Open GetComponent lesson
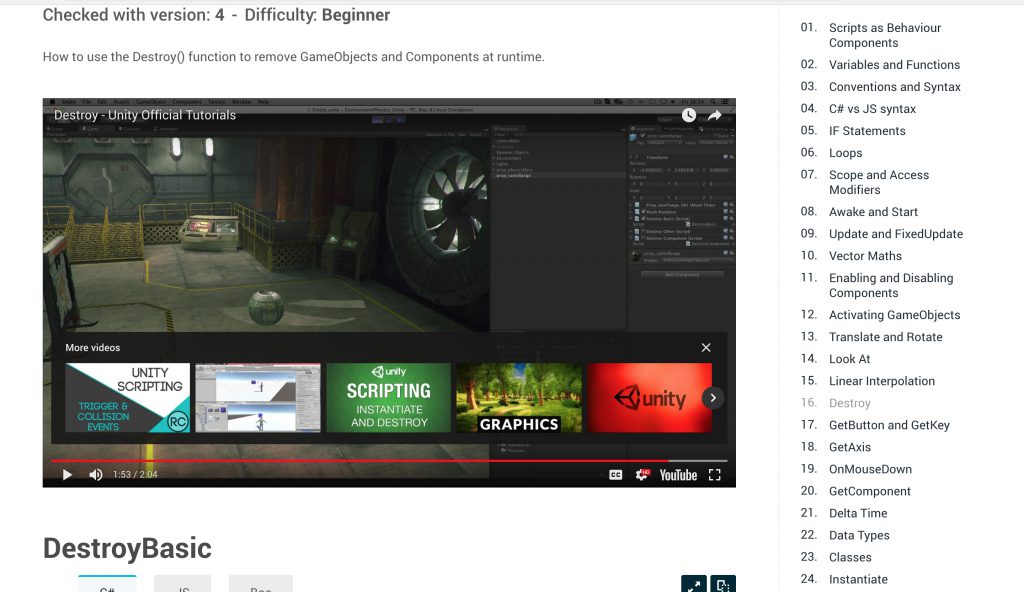The image size is (1024, 592). pyautogui.click(x=870, y=491)
